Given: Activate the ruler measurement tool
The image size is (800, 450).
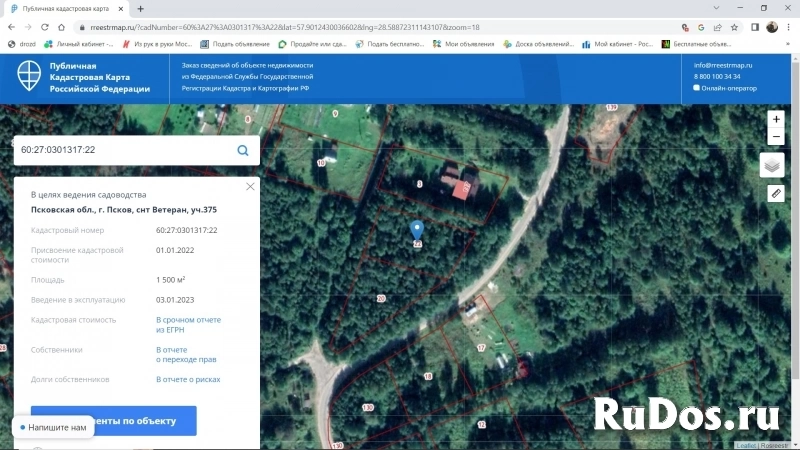Looking at the screenshot, I should click(x=775, y=193).
